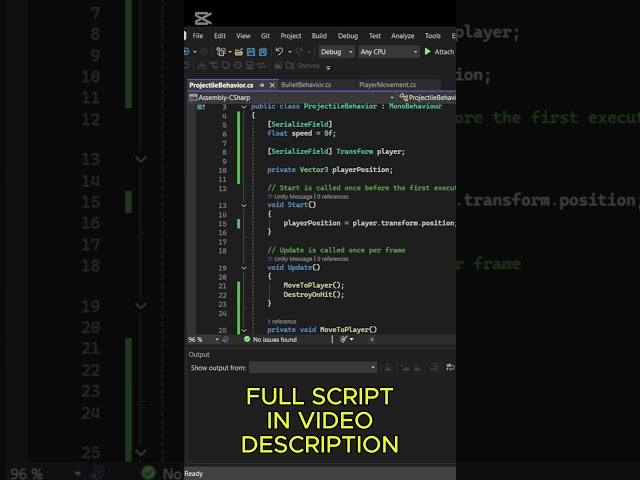This screenshot has height=480, width=640.
Task: Click the Navigate Forward icon
Action: (x=204, y=52)
